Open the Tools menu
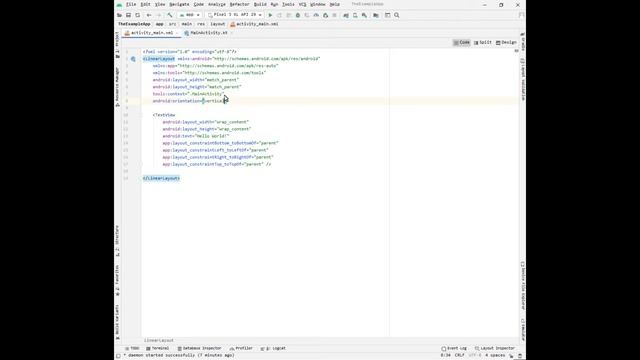Image resolution: width=640 pixels, height=360 pixels. coord(288,4)
